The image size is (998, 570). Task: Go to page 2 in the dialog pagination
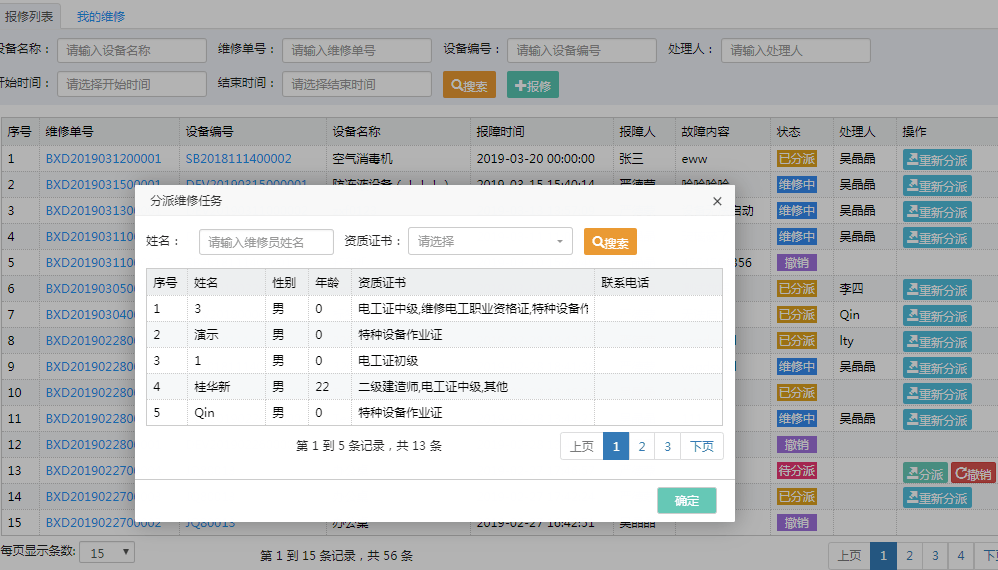pos(642,446)
